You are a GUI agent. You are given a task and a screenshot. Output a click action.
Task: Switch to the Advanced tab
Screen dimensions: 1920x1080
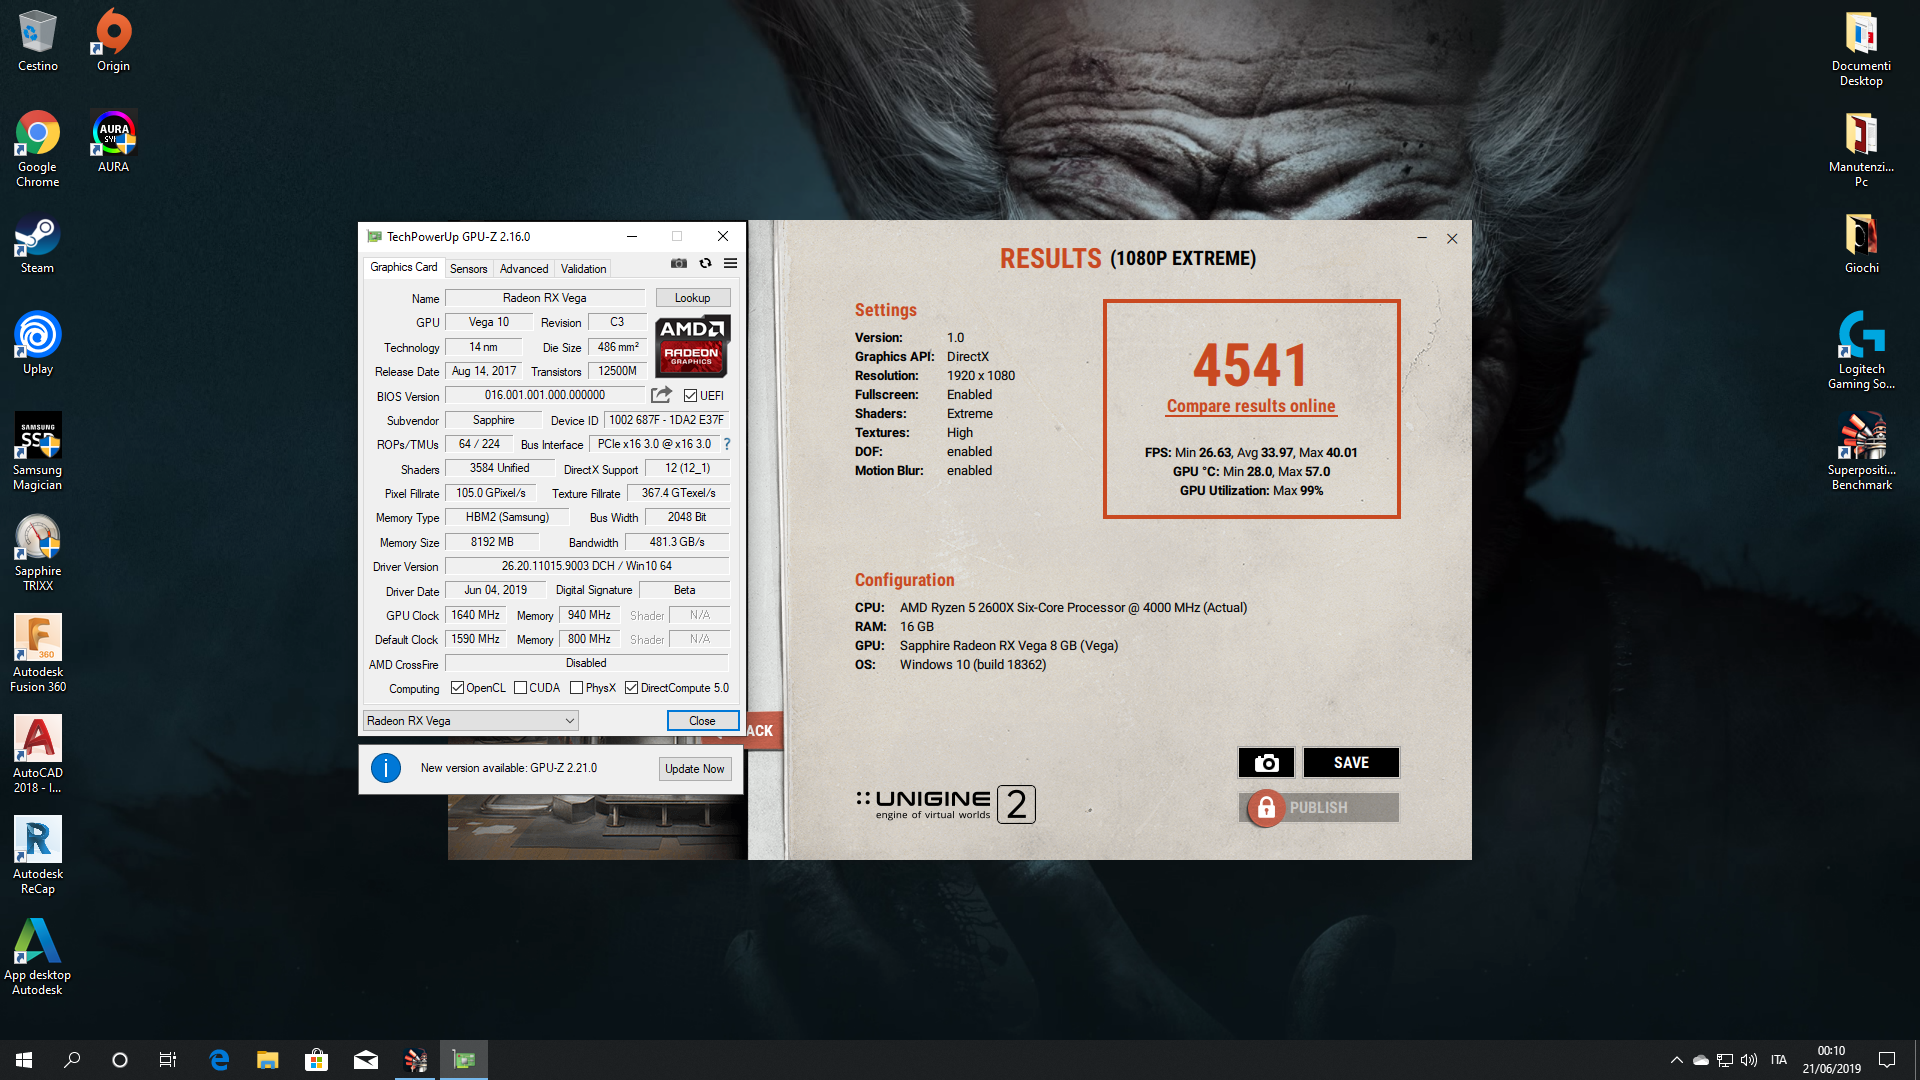524,269
